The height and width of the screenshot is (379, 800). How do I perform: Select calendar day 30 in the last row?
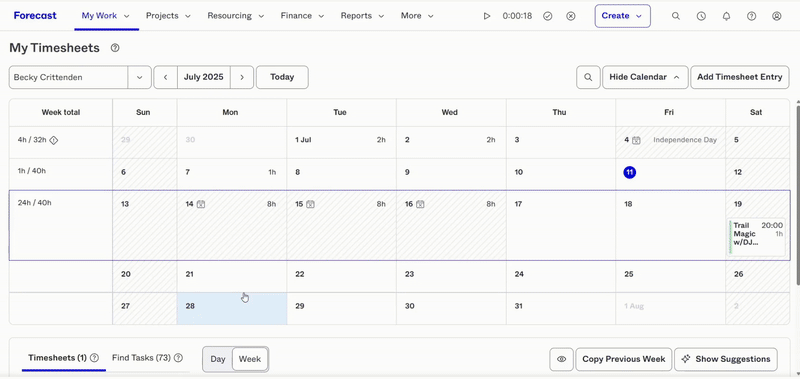click(451, 309)
